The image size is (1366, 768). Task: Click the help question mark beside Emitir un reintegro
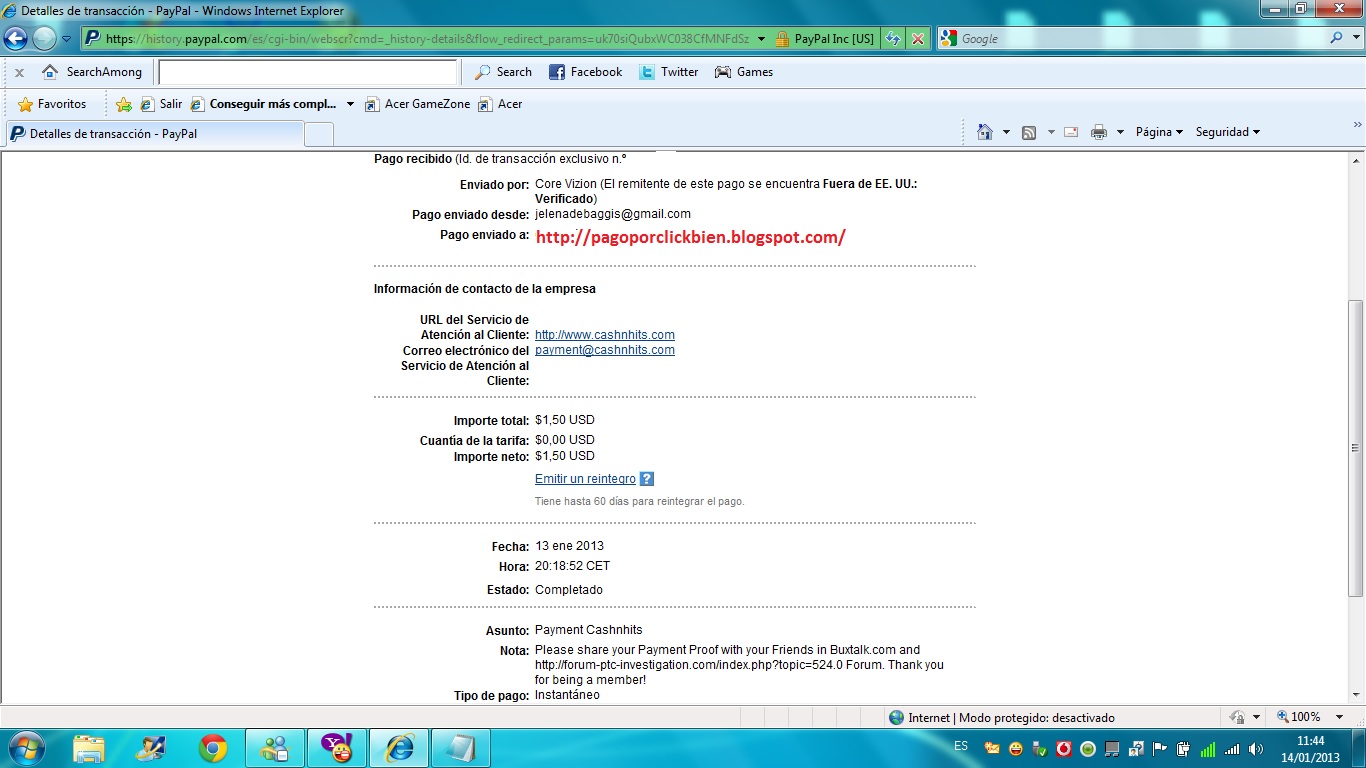(647, 479)
